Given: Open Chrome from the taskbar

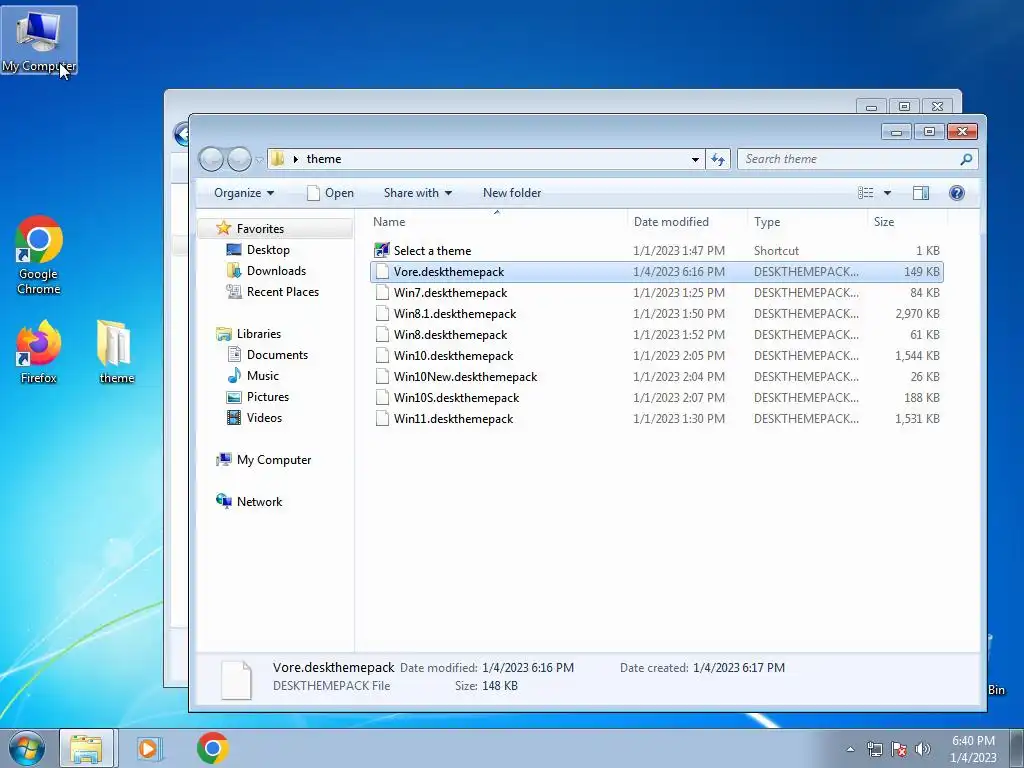Looking at the screenshot, I should click(x=212, y=748).
